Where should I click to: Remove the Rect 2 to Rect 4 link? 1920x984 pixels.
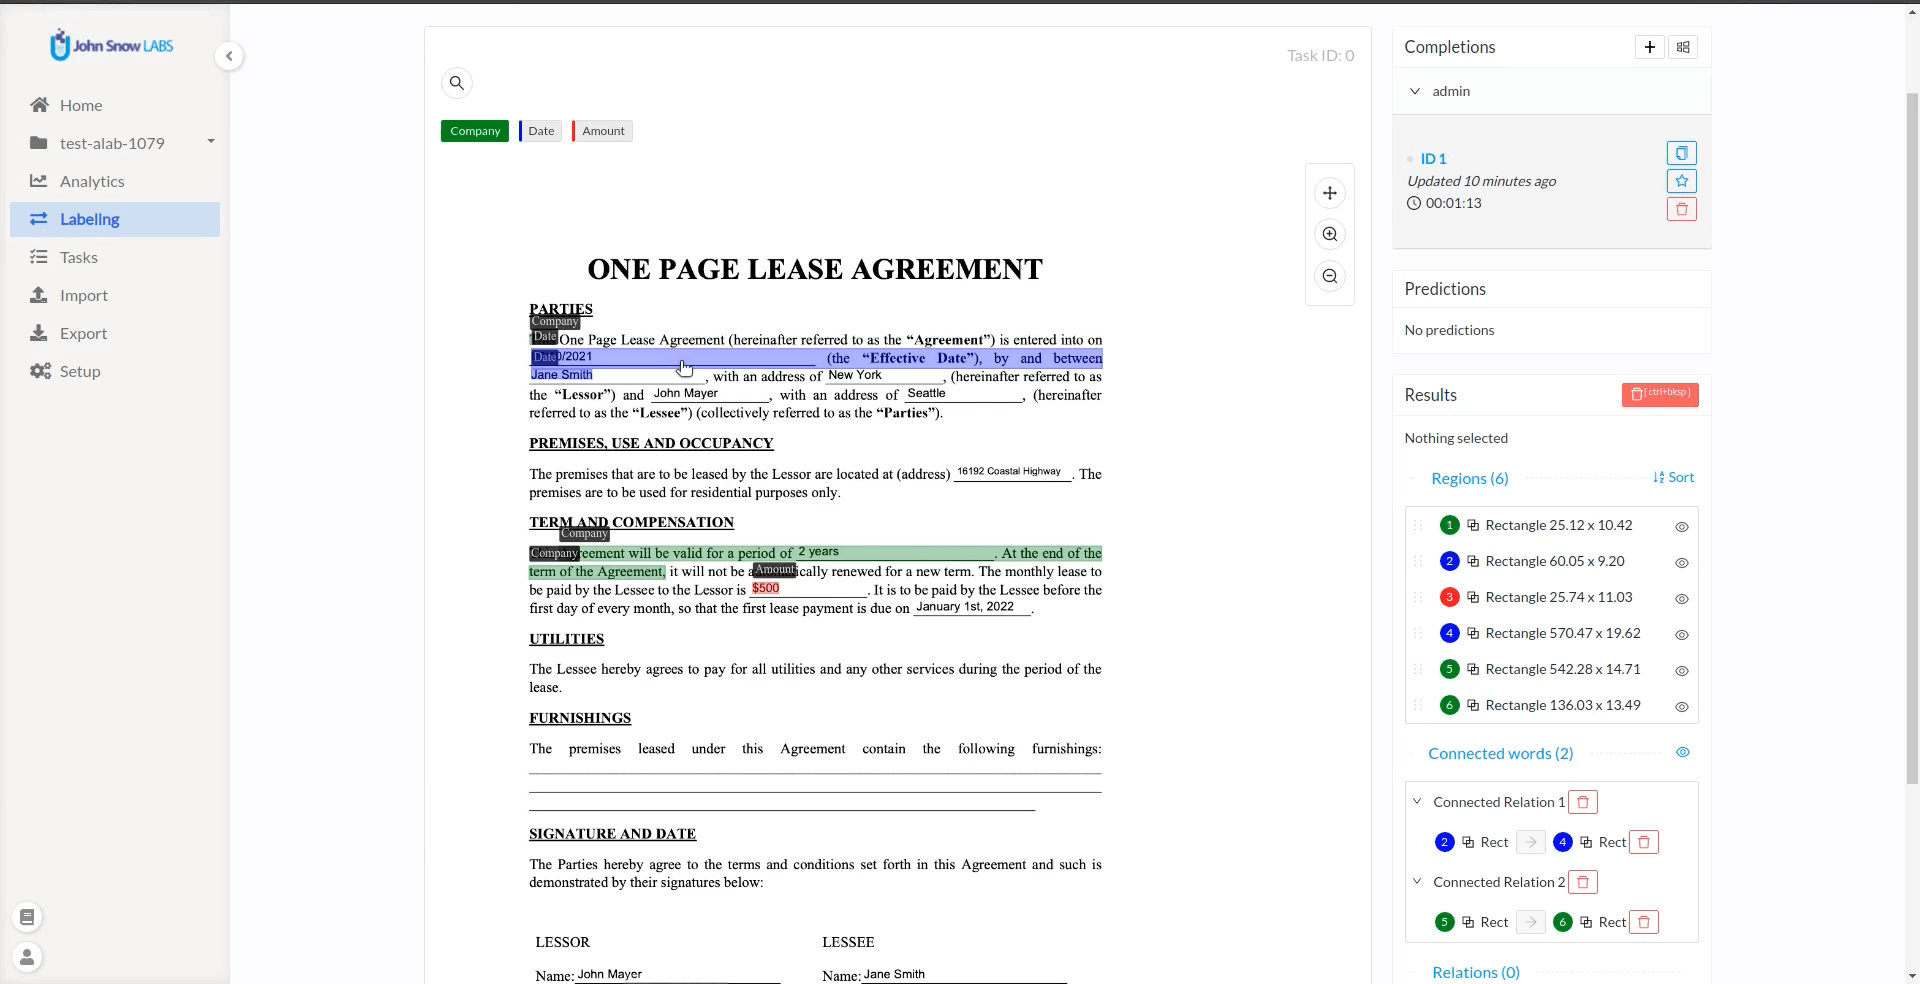click(1644, 842)
